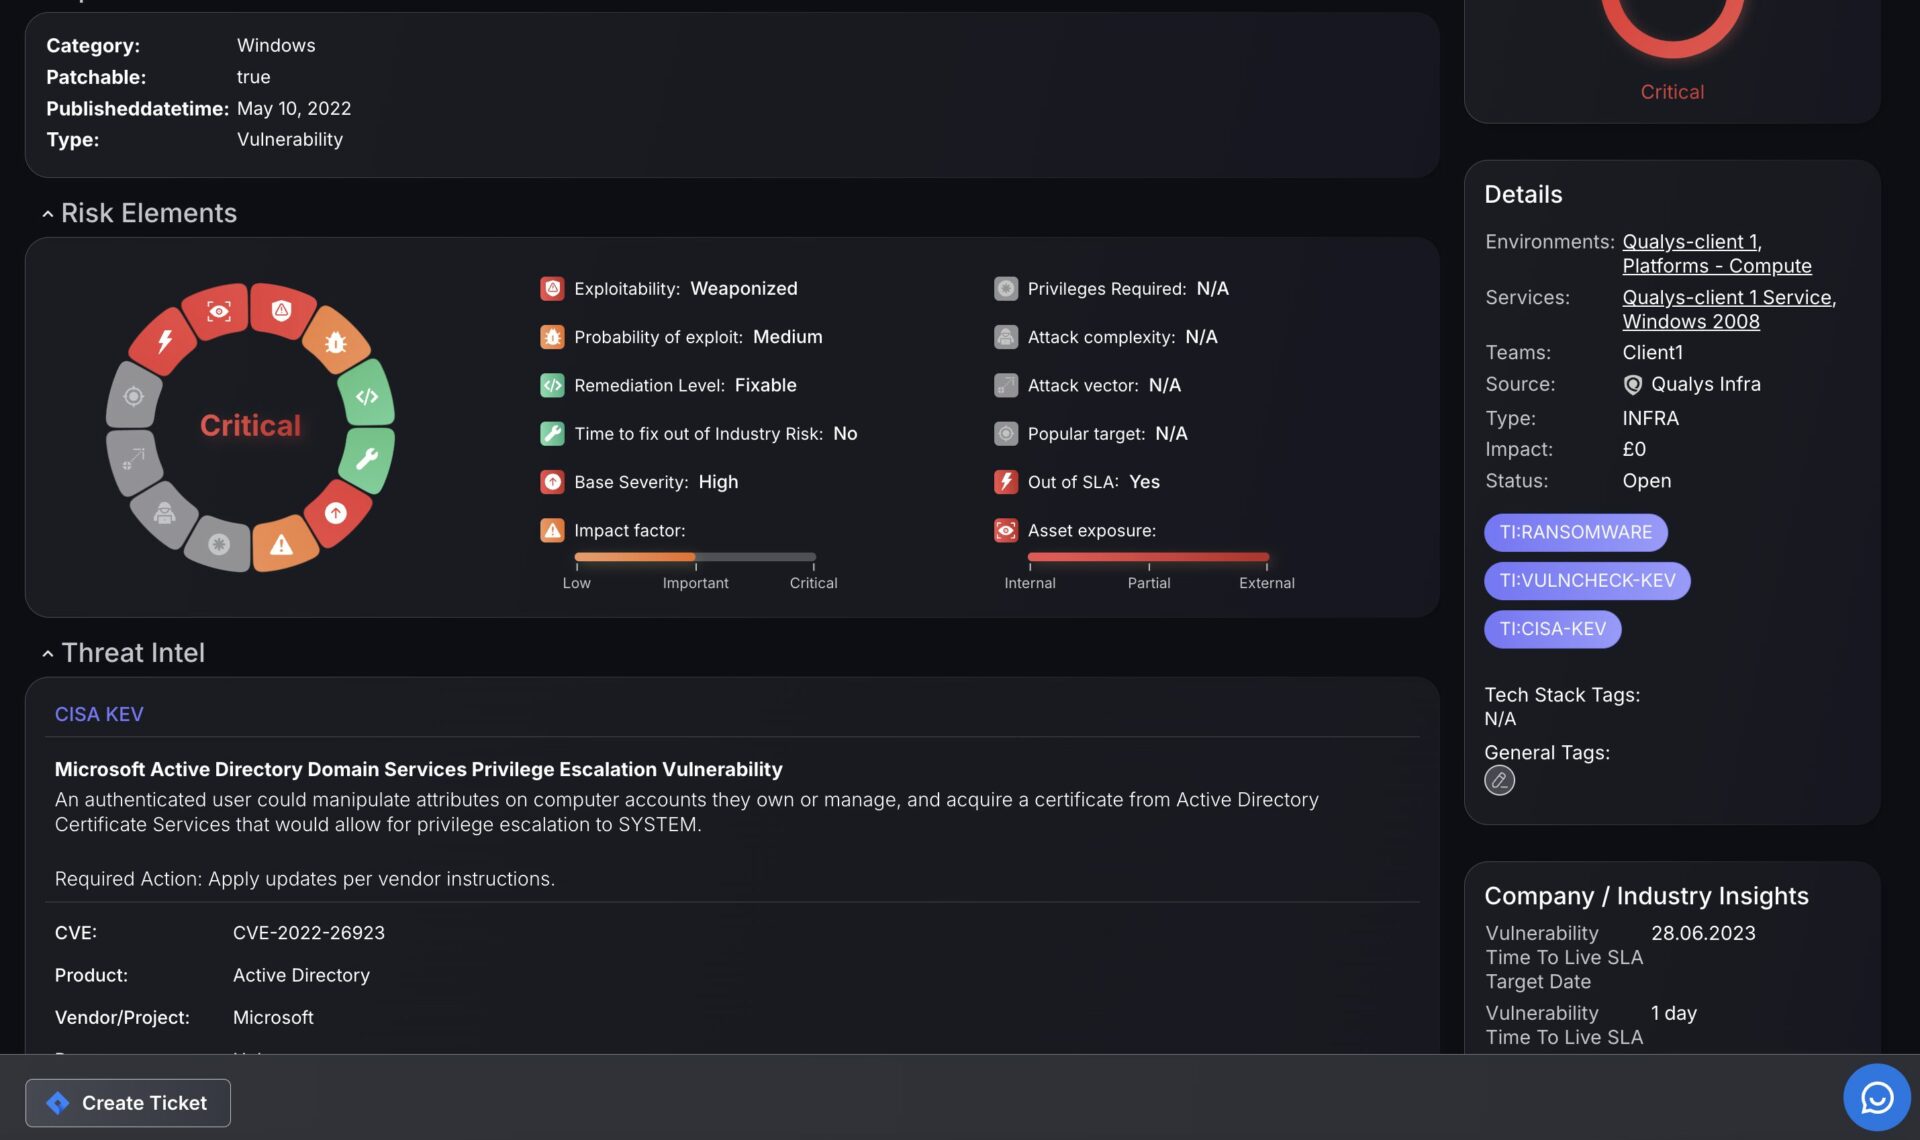The image size is (1920, 1140).
Task: Click the orange bug segment of risk wheel
Action: (335, 343)
